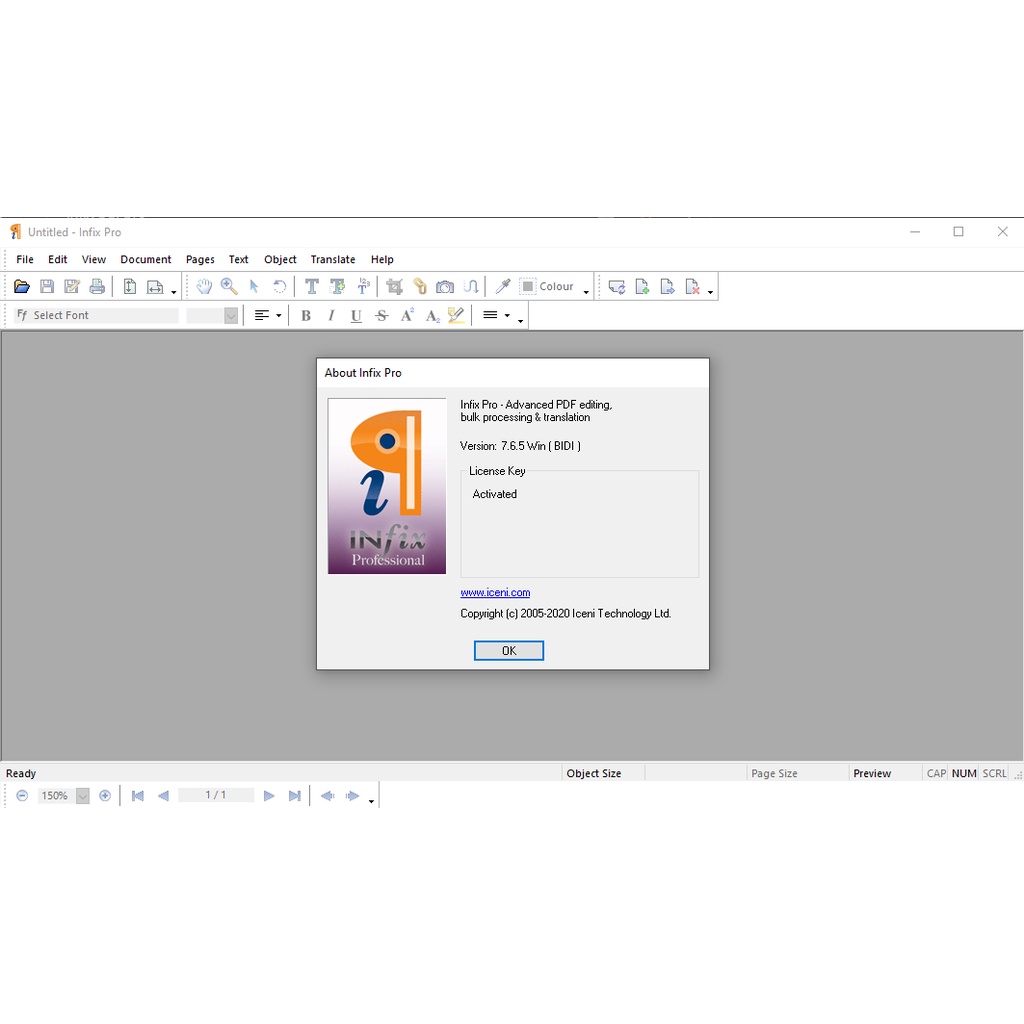Open the www.iceni.com link
The width and height of the screenshot is (1024, 1024).
[x=495, y=592]
